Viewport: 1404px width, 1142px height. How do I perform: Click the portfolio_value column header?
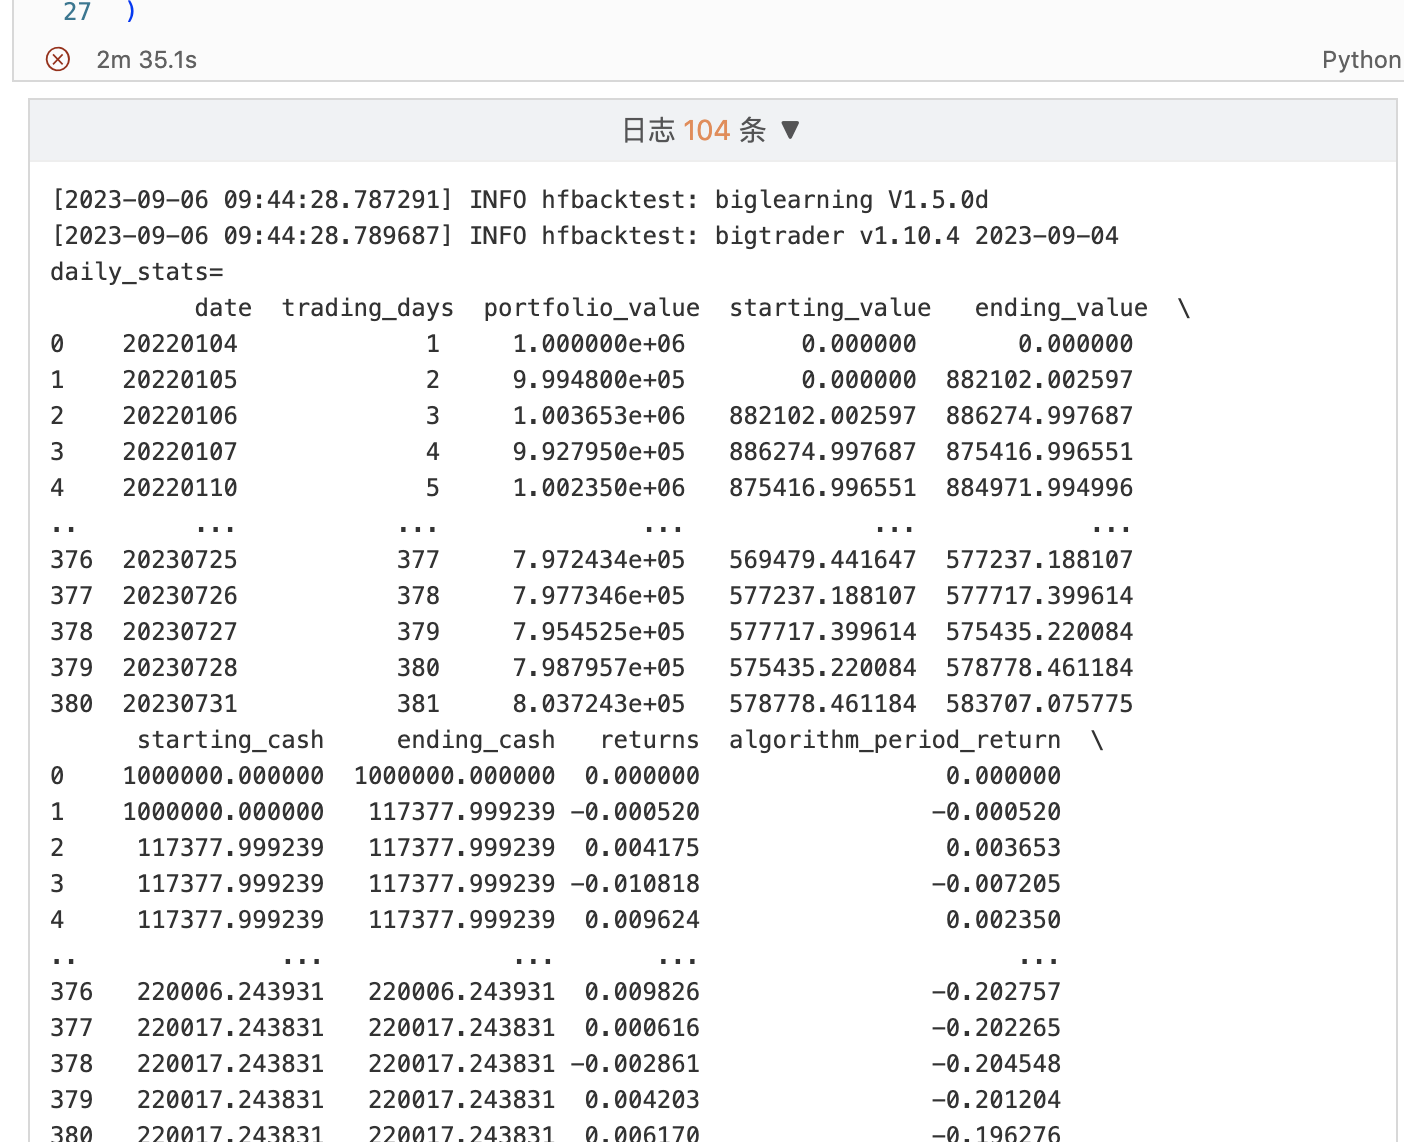[591, 308]
